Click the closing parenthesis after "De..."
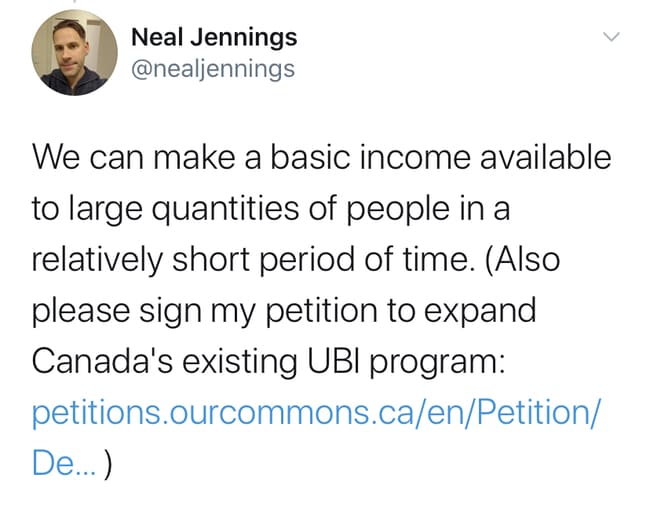Image resolution: width=650 pixels, height=511 pixels. coord(108,464)
